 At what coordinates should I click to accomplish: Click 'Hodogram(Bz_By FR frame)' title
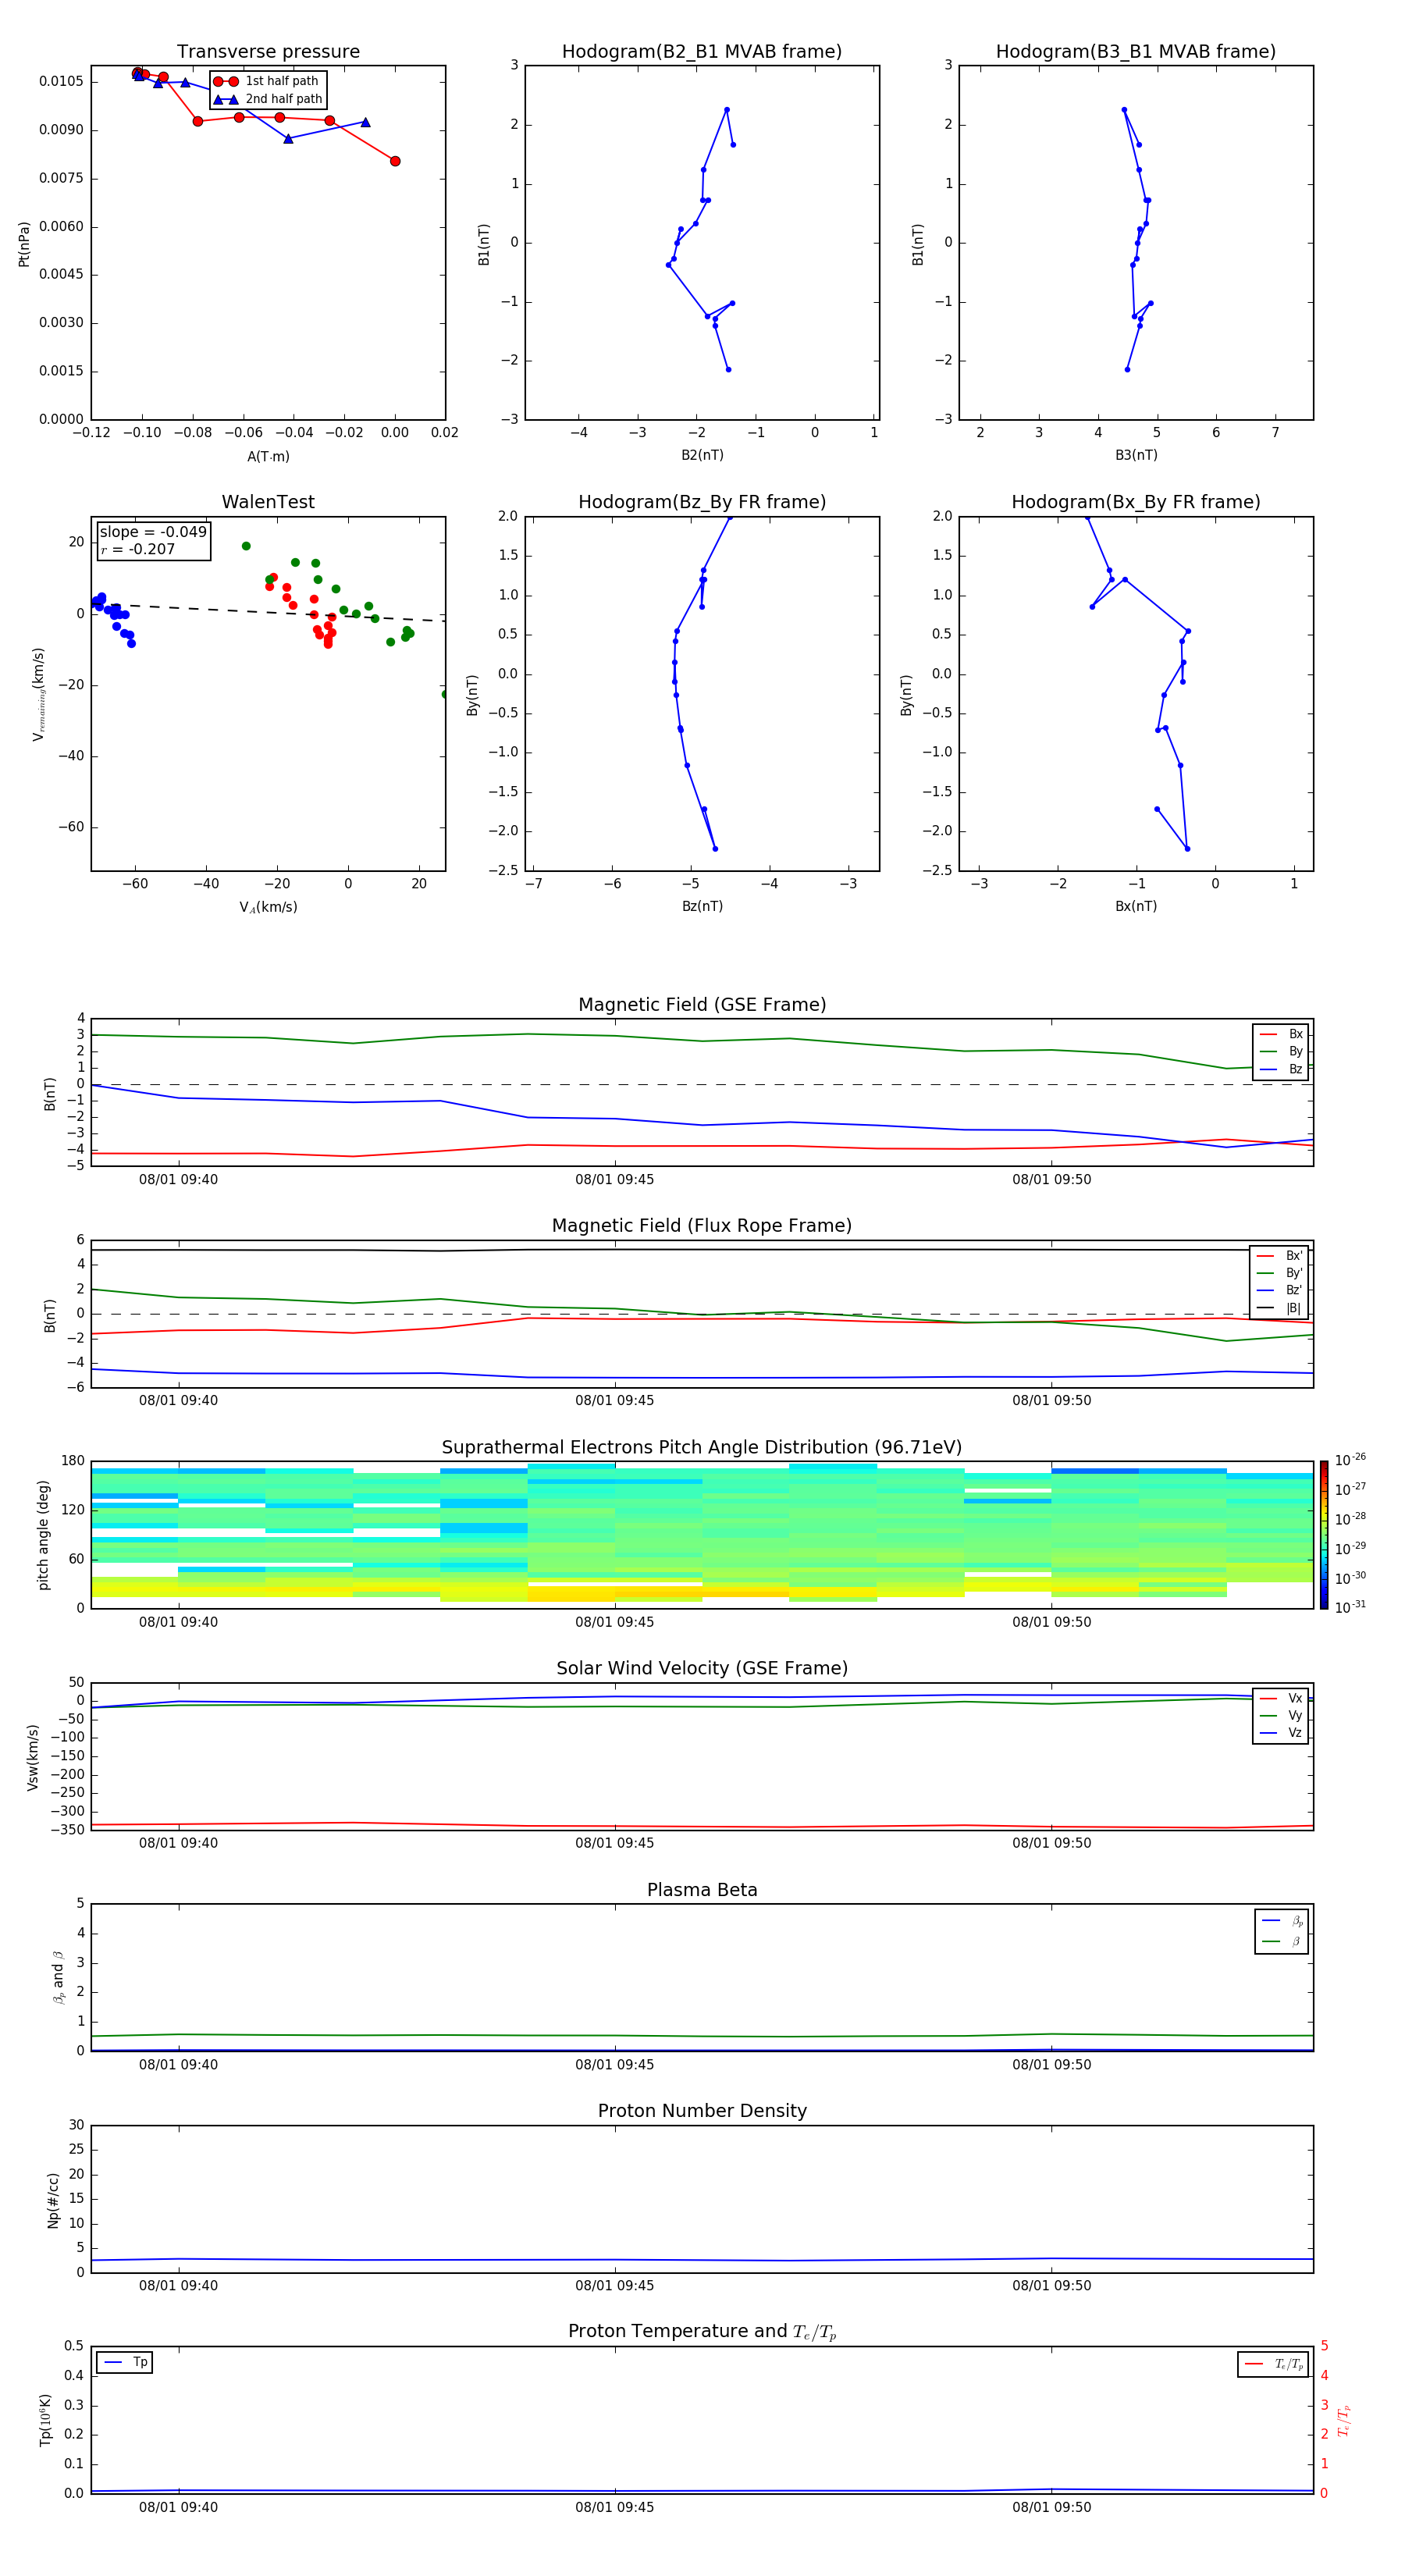click(x=702, y=502)
